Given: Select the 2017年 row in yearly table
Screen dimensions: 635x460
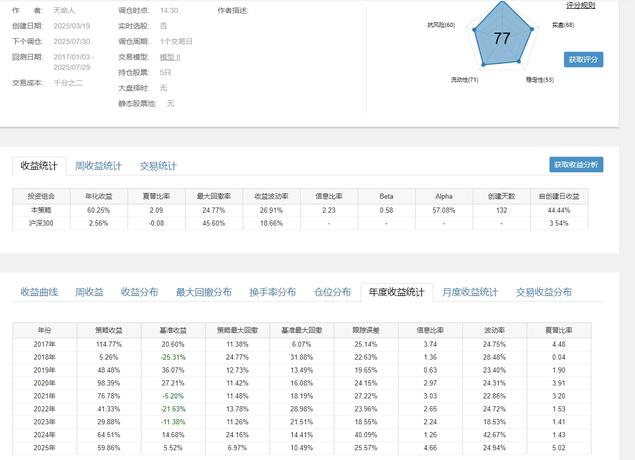Looking at the screenshot, I should [x=40, y=343].
